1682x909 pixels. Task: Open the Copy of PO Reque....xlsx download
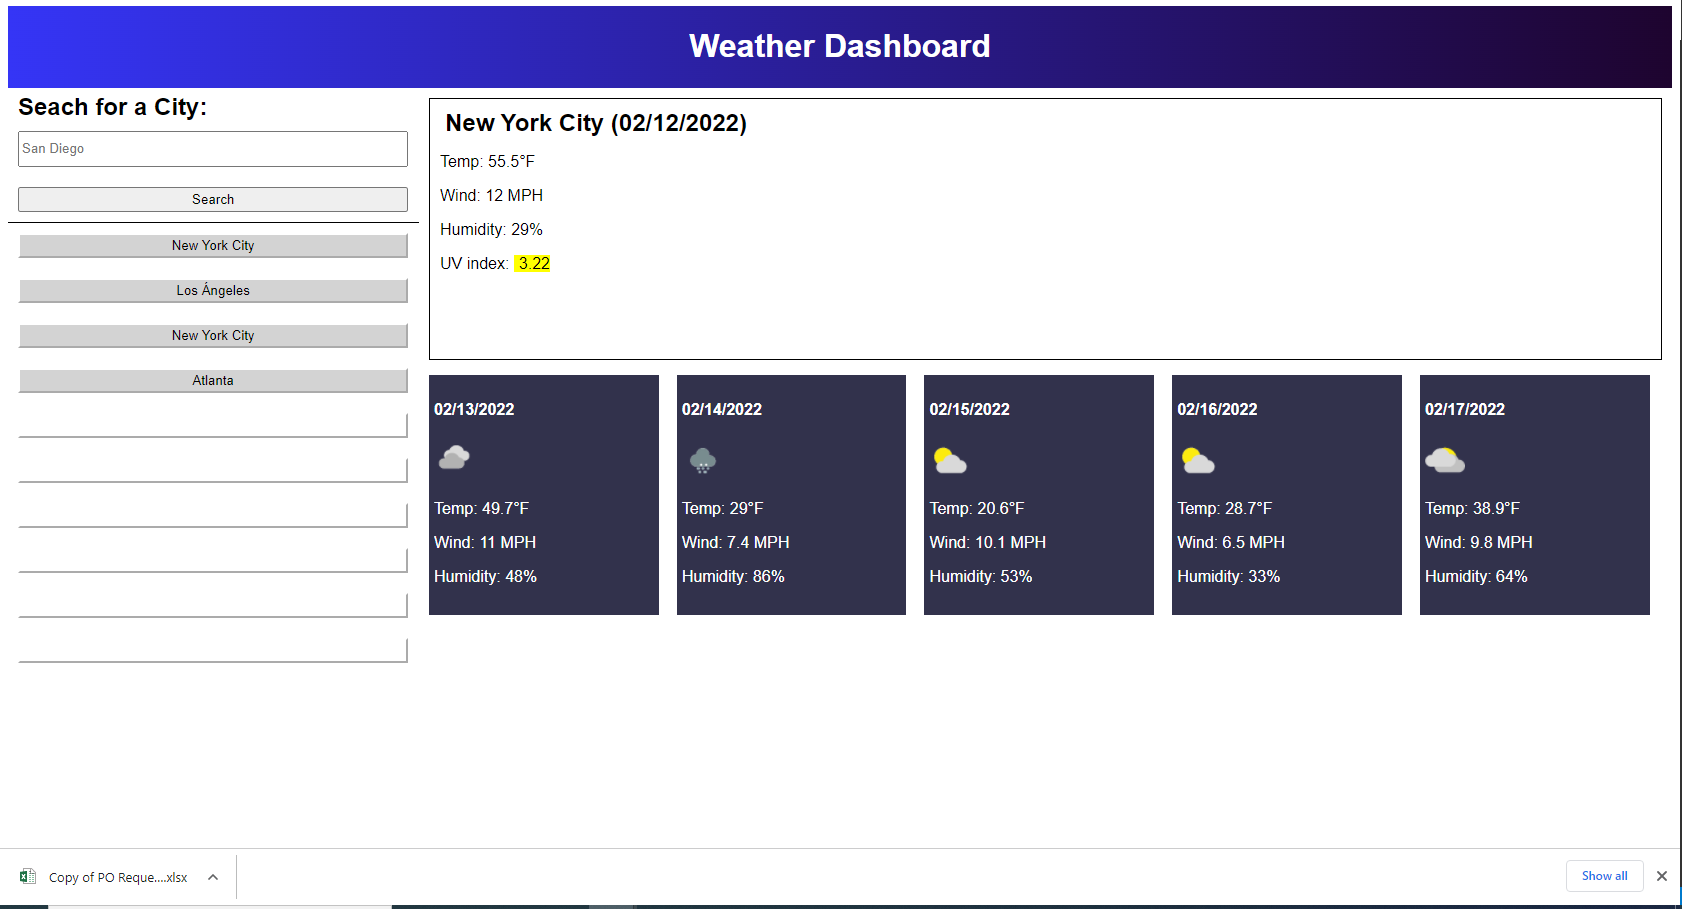tap(118, 877)
